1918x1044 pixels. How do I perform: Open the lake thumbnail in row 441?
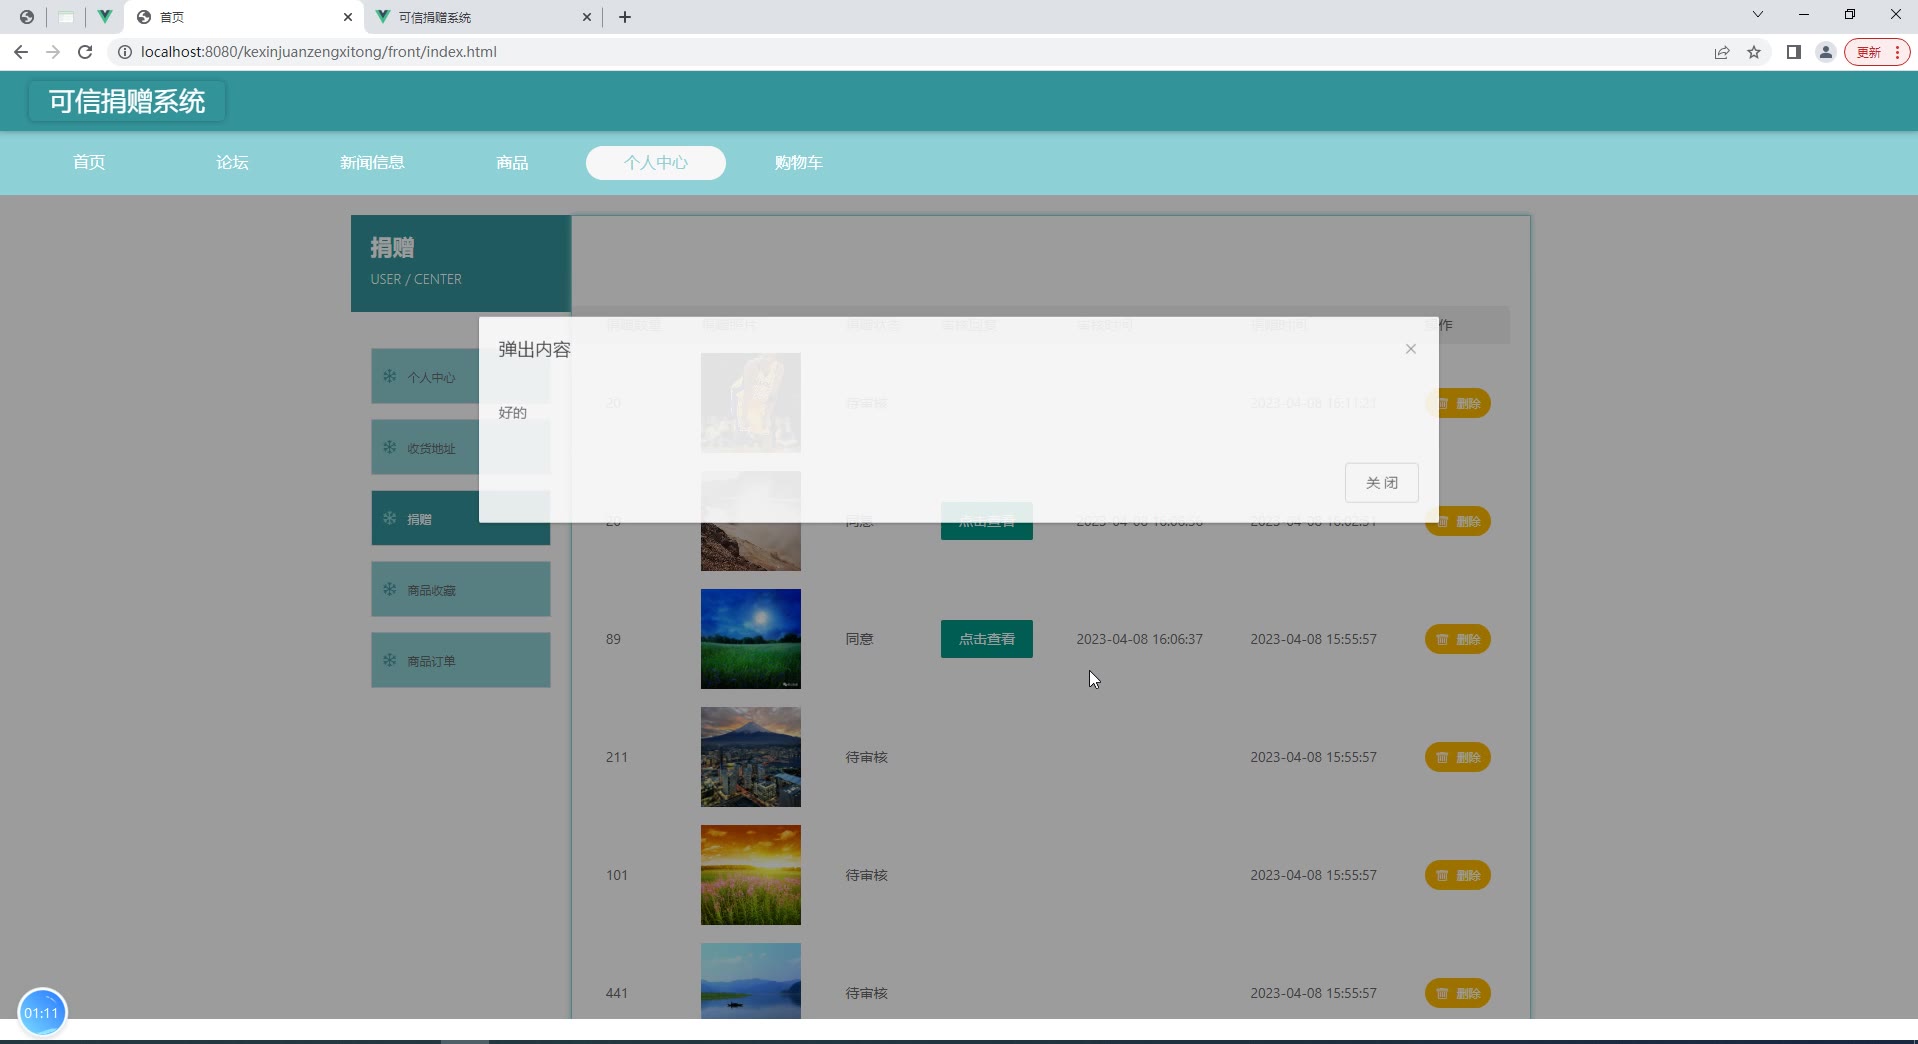(x=751, y=981)
